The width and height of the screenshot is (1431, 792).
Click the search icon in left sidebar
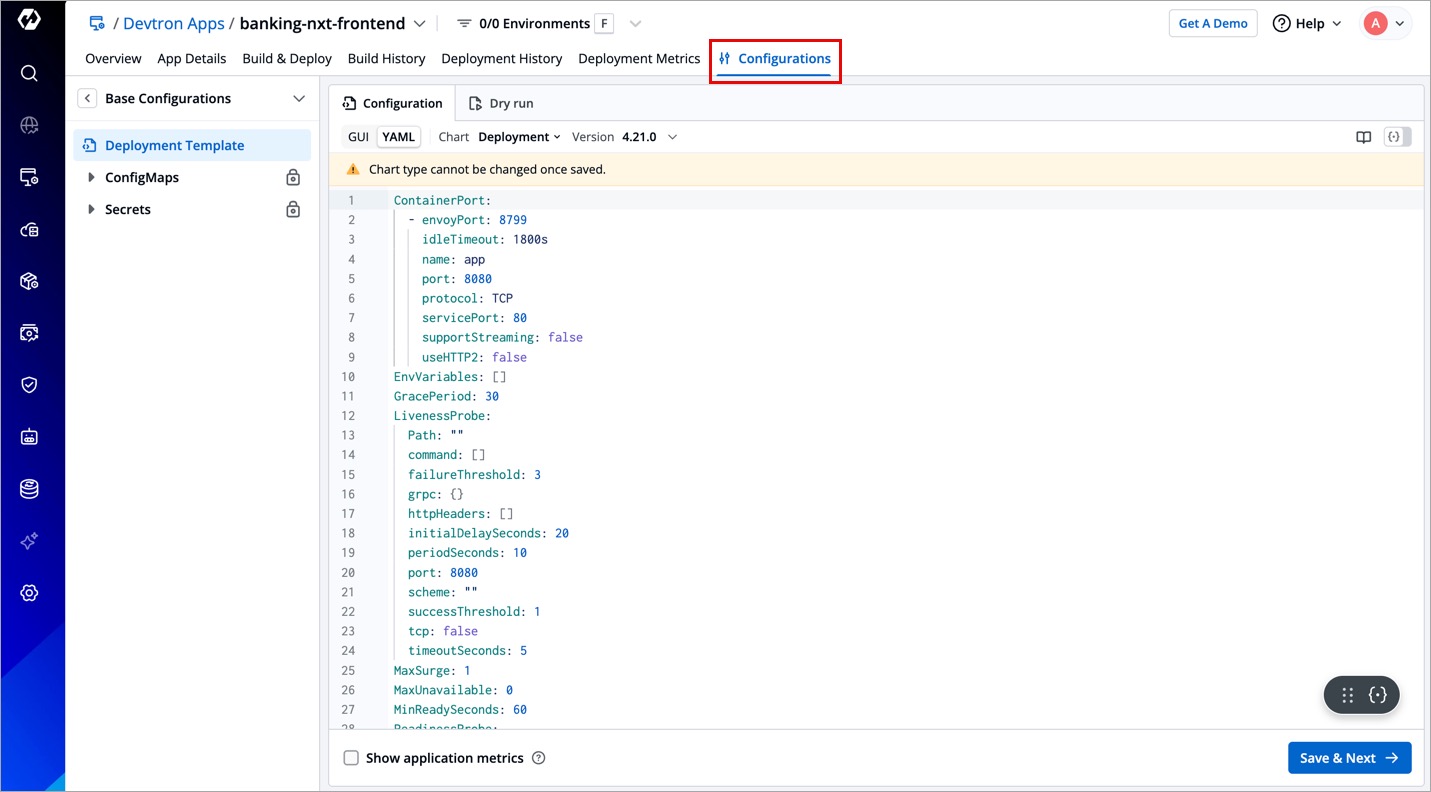click(x=29, y=73)
